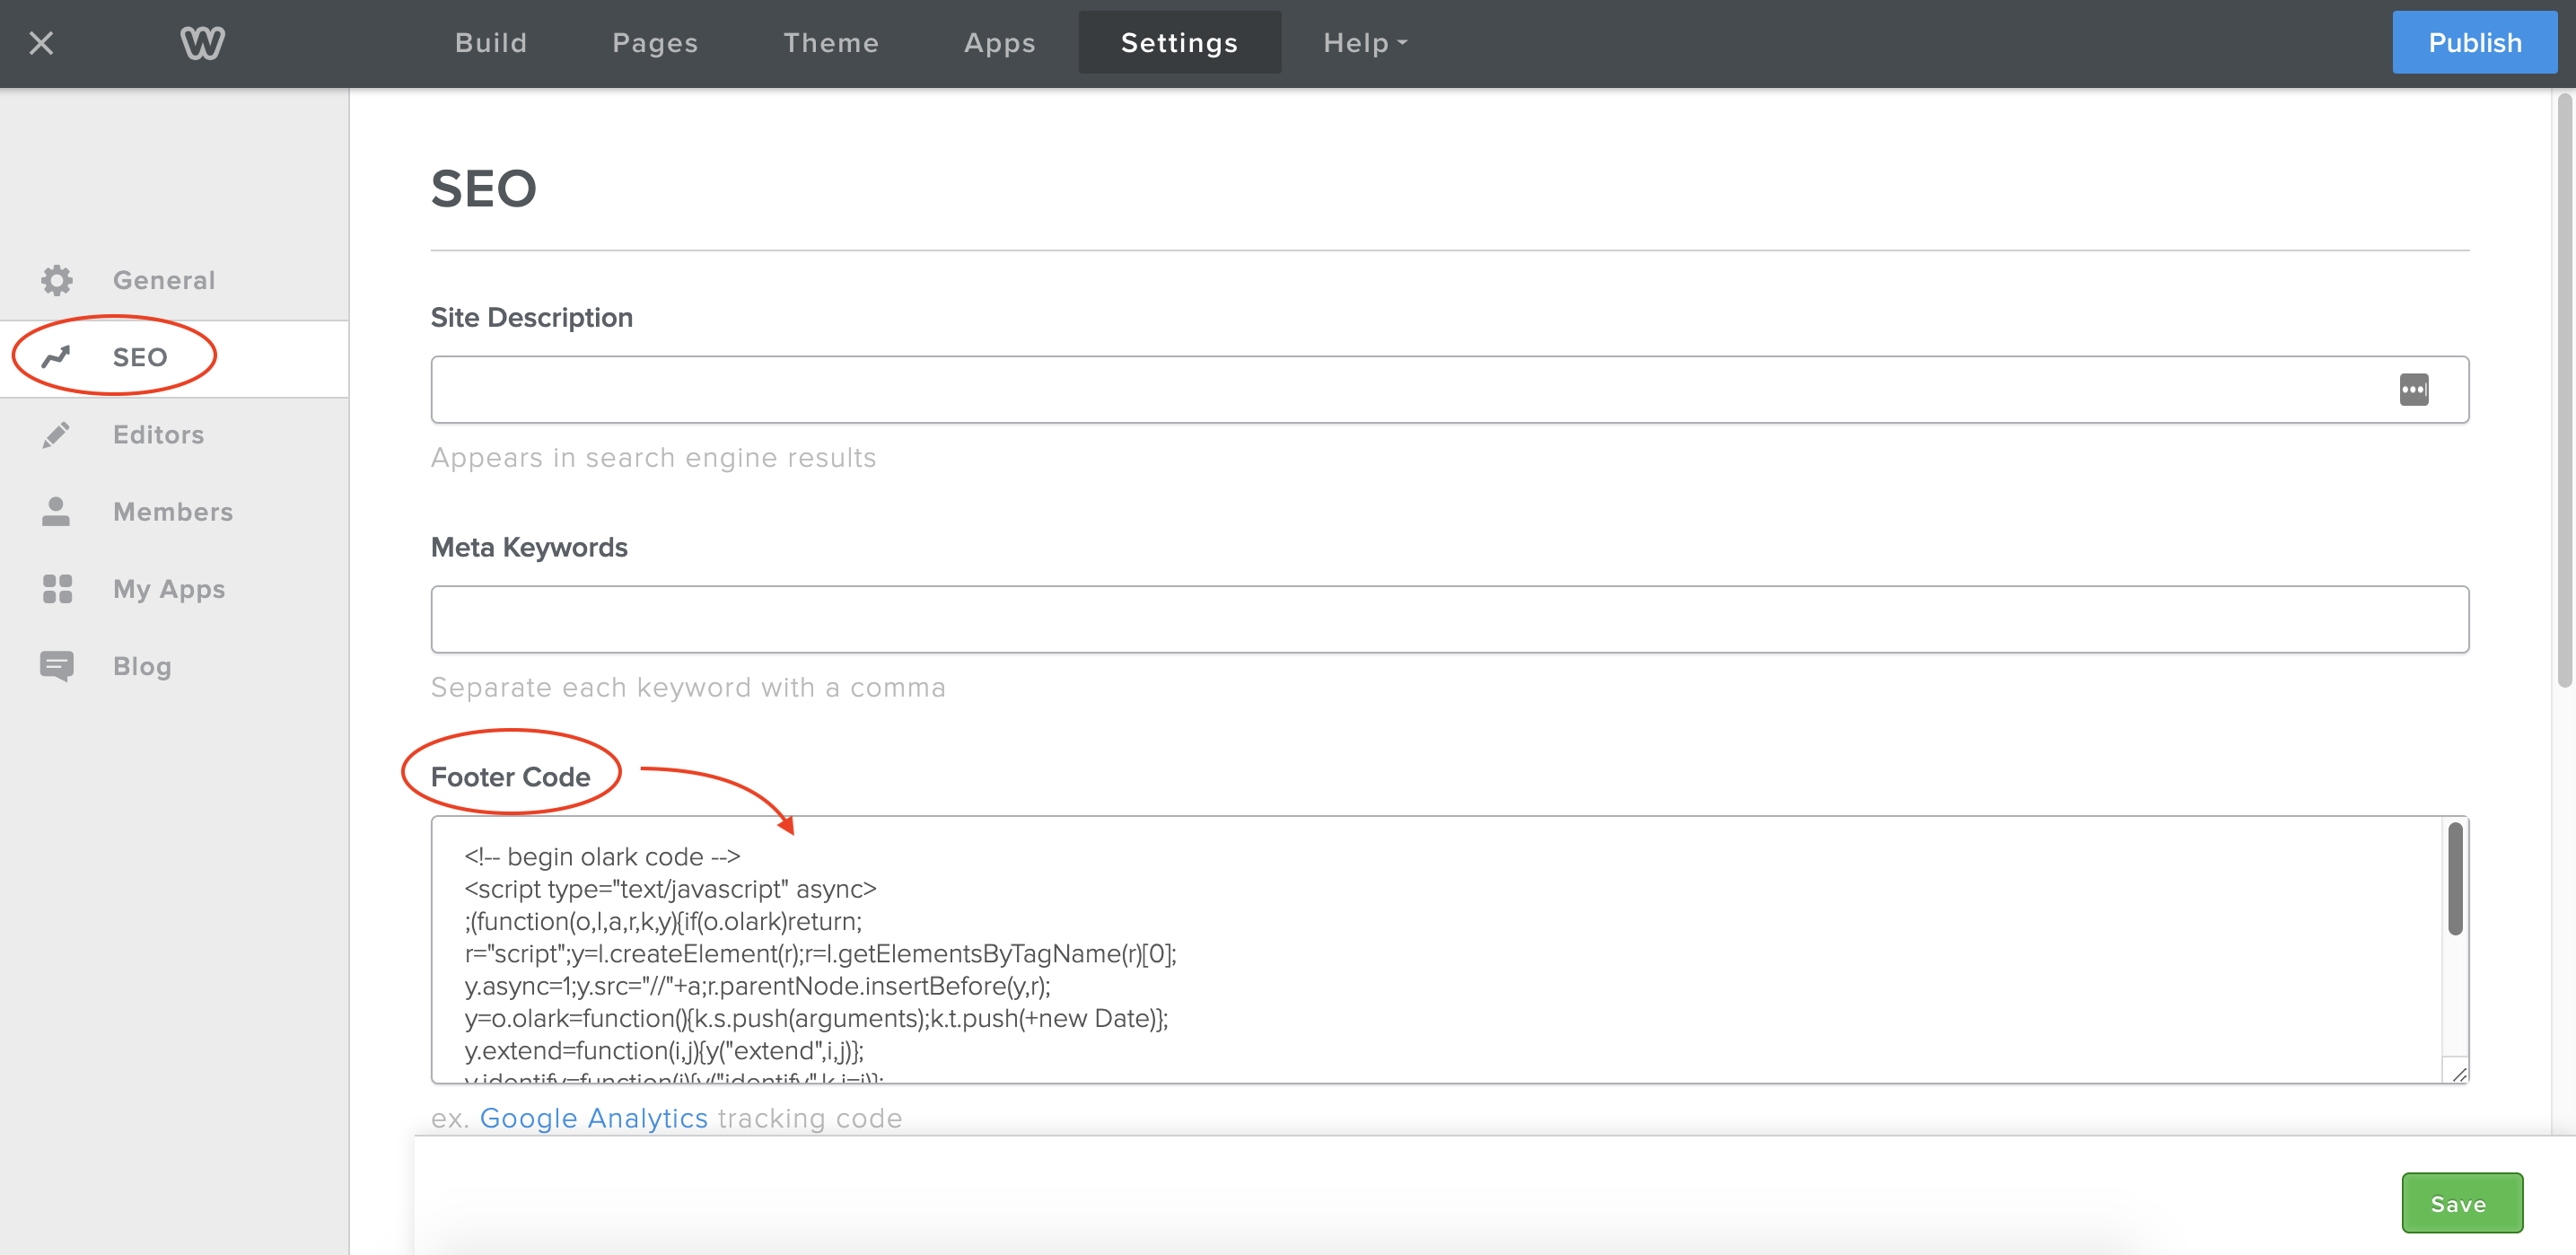Image resolution: width=2576 pixels, height=1255 pixels.
Task: Go to the Theme tab
Action: tap(830, 43)
